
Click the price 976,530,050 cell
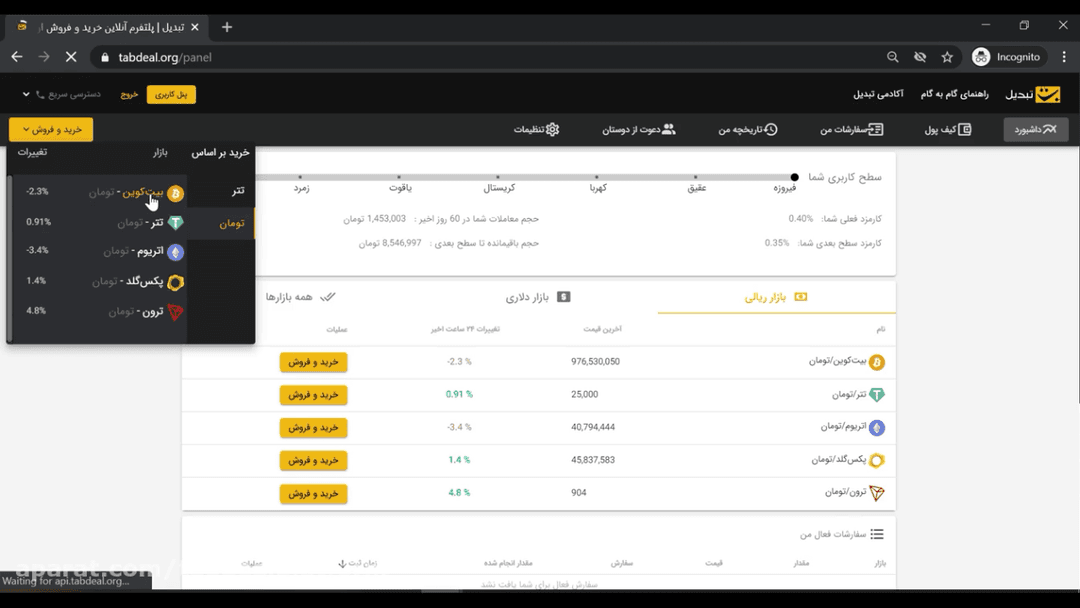595,361
